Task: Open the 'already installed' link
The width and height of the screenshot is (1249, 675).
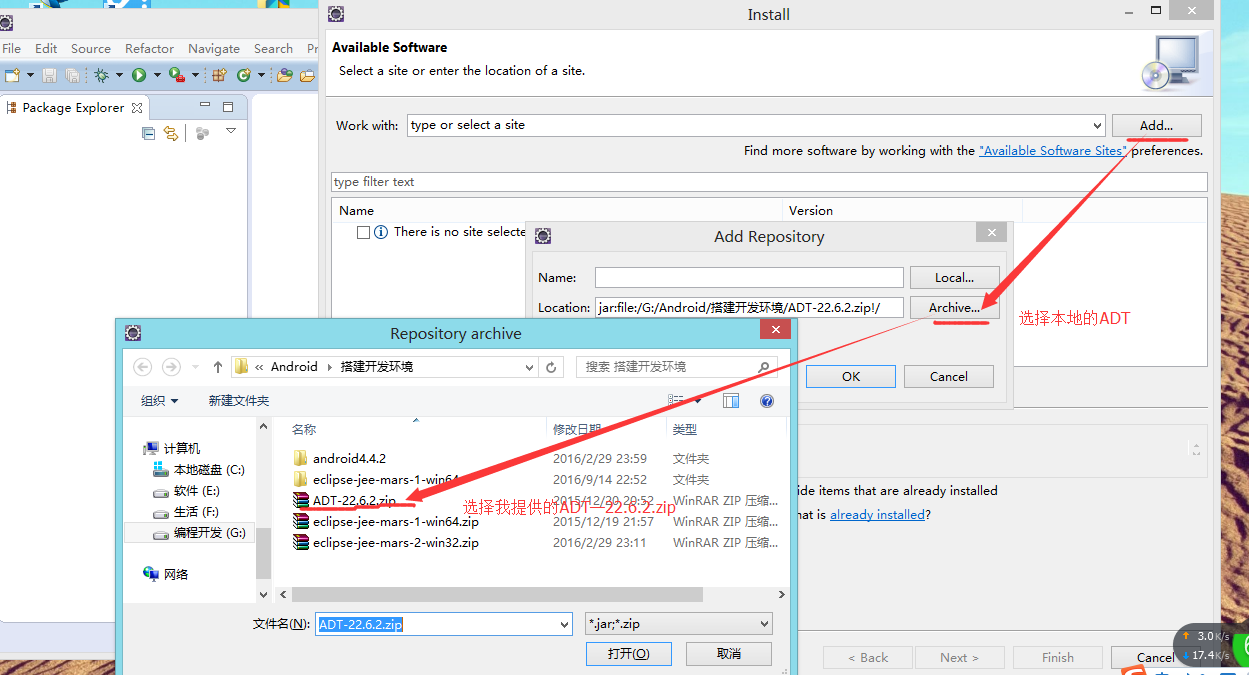Action: [877, 514]
